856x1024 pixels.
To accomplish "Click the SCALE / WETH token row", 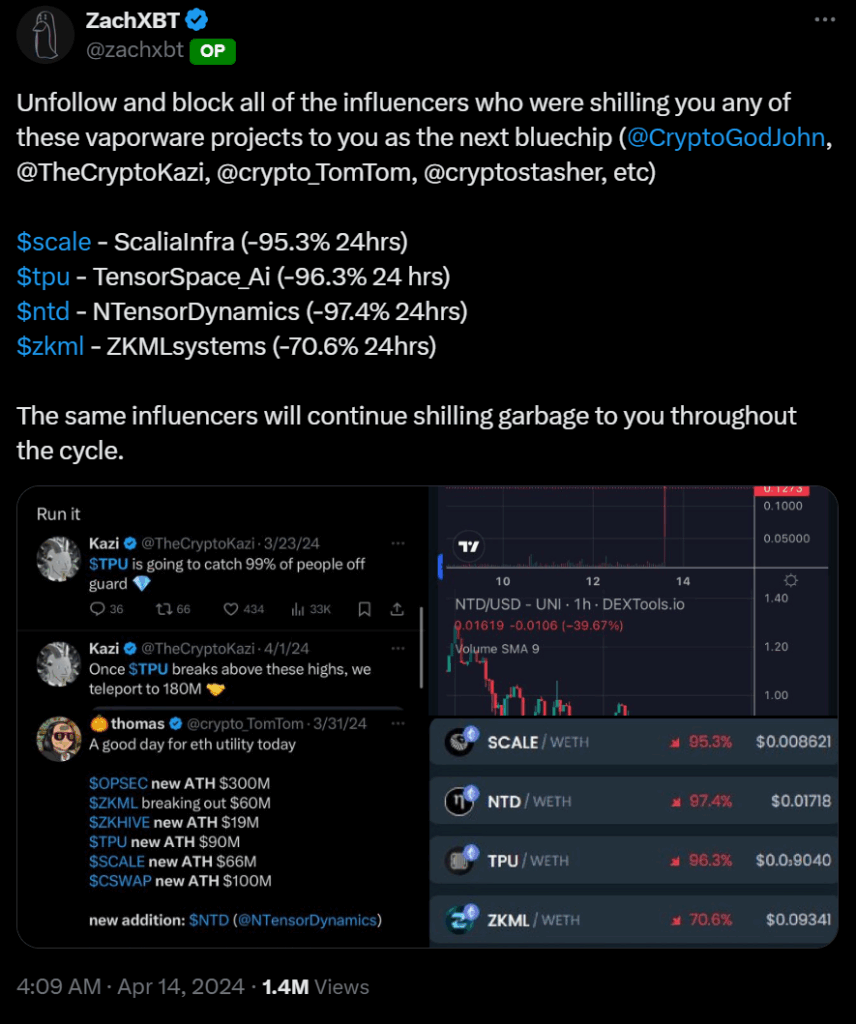I will (634, 742).
